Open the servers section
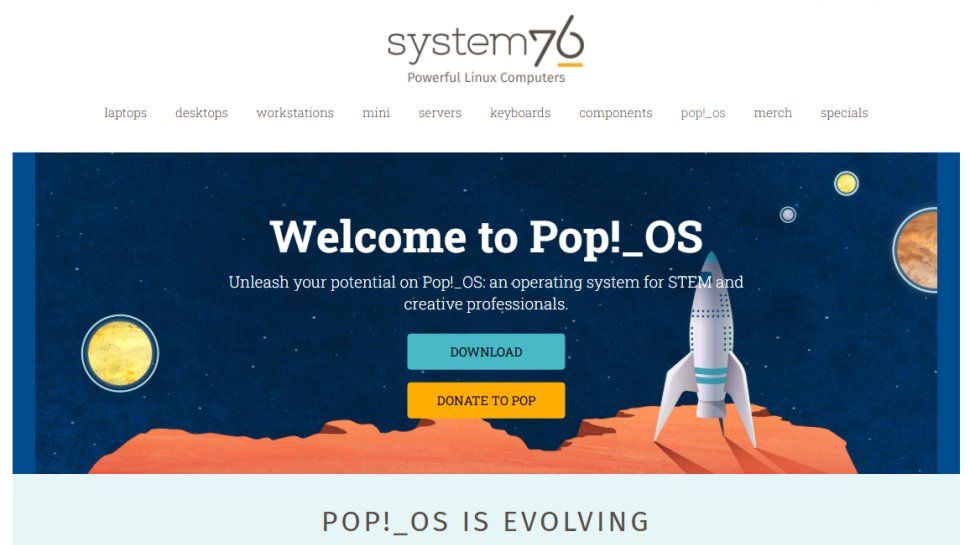 click(x=440, y=113)
